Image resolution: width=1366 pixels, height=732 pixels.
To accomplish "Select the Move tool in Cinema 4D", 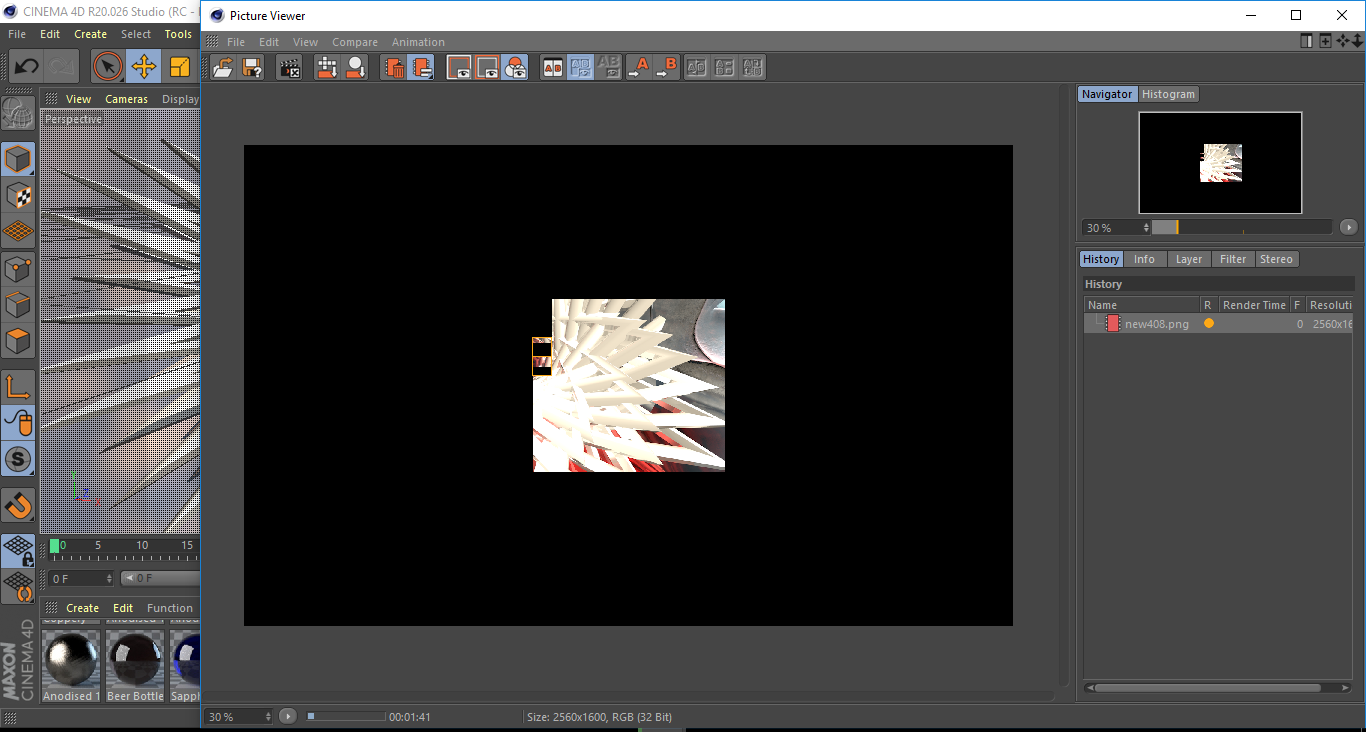I will [x=143, y=67].
